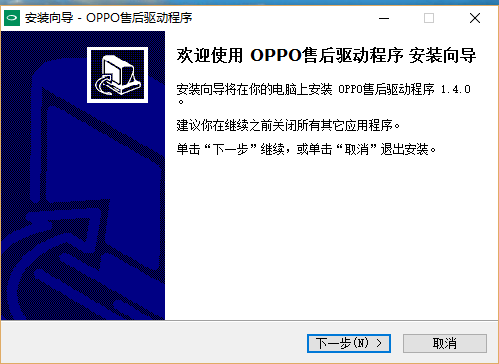Click the green OPPO logo in title bar
The image size is (499, 364).
coord(12,18)
